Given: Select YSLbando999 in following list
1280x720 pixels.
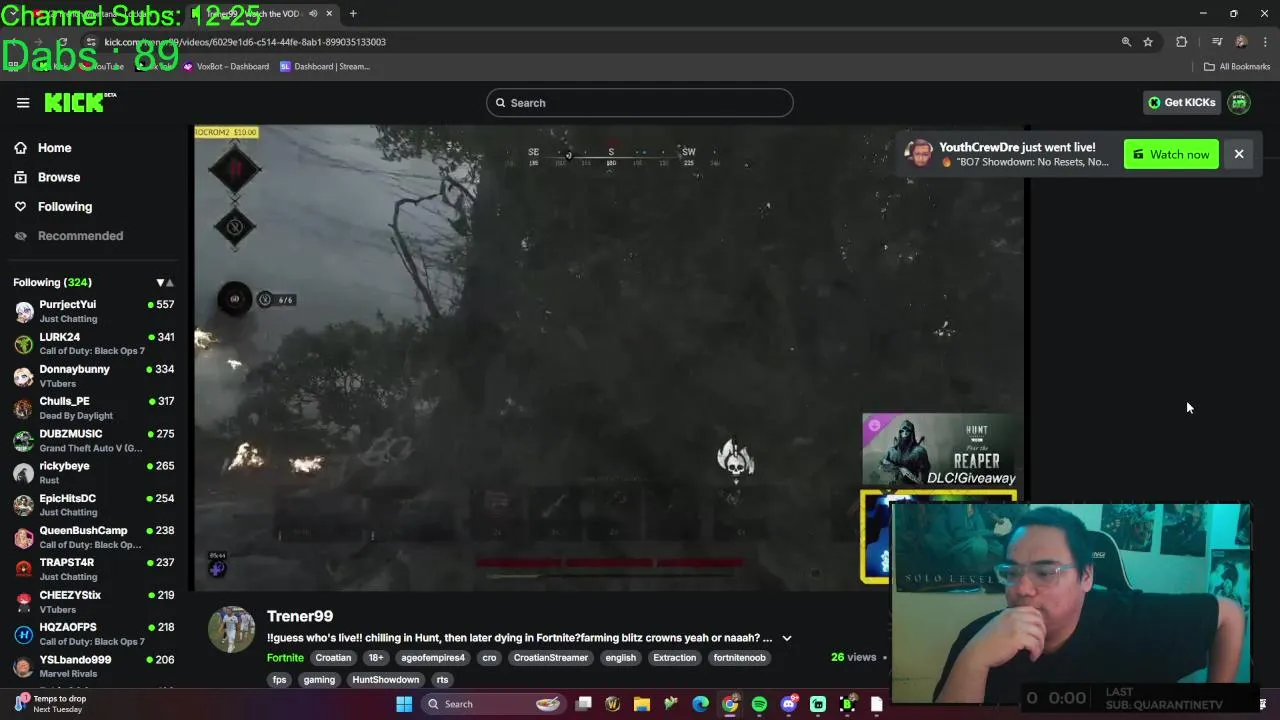Looking at the screenshot, I should (94, 666).
